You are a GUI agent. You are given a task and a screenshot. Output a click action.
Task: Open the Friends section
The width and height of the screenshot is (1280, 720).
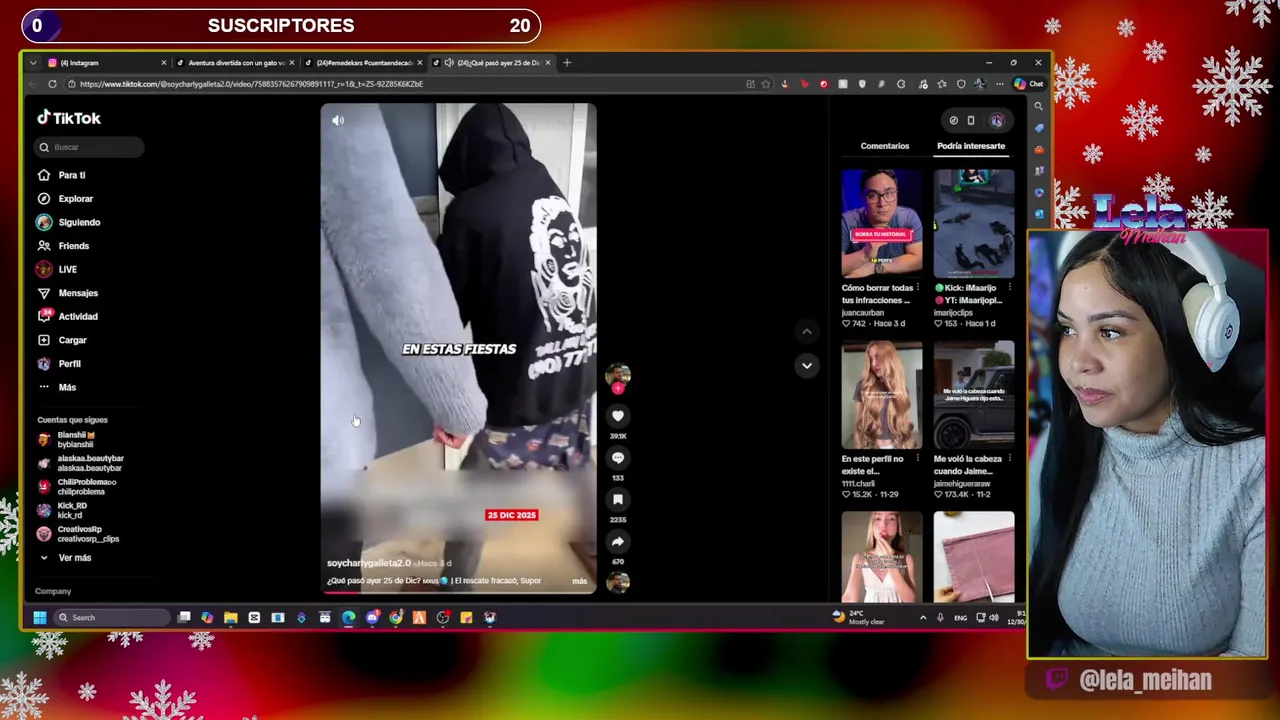click(64, 246)
